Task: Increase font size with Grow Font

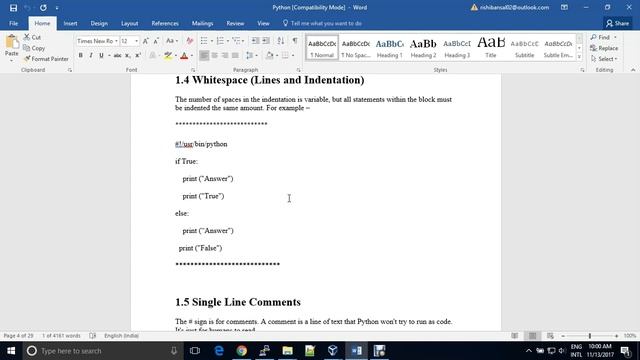Action: click(146, 41)
